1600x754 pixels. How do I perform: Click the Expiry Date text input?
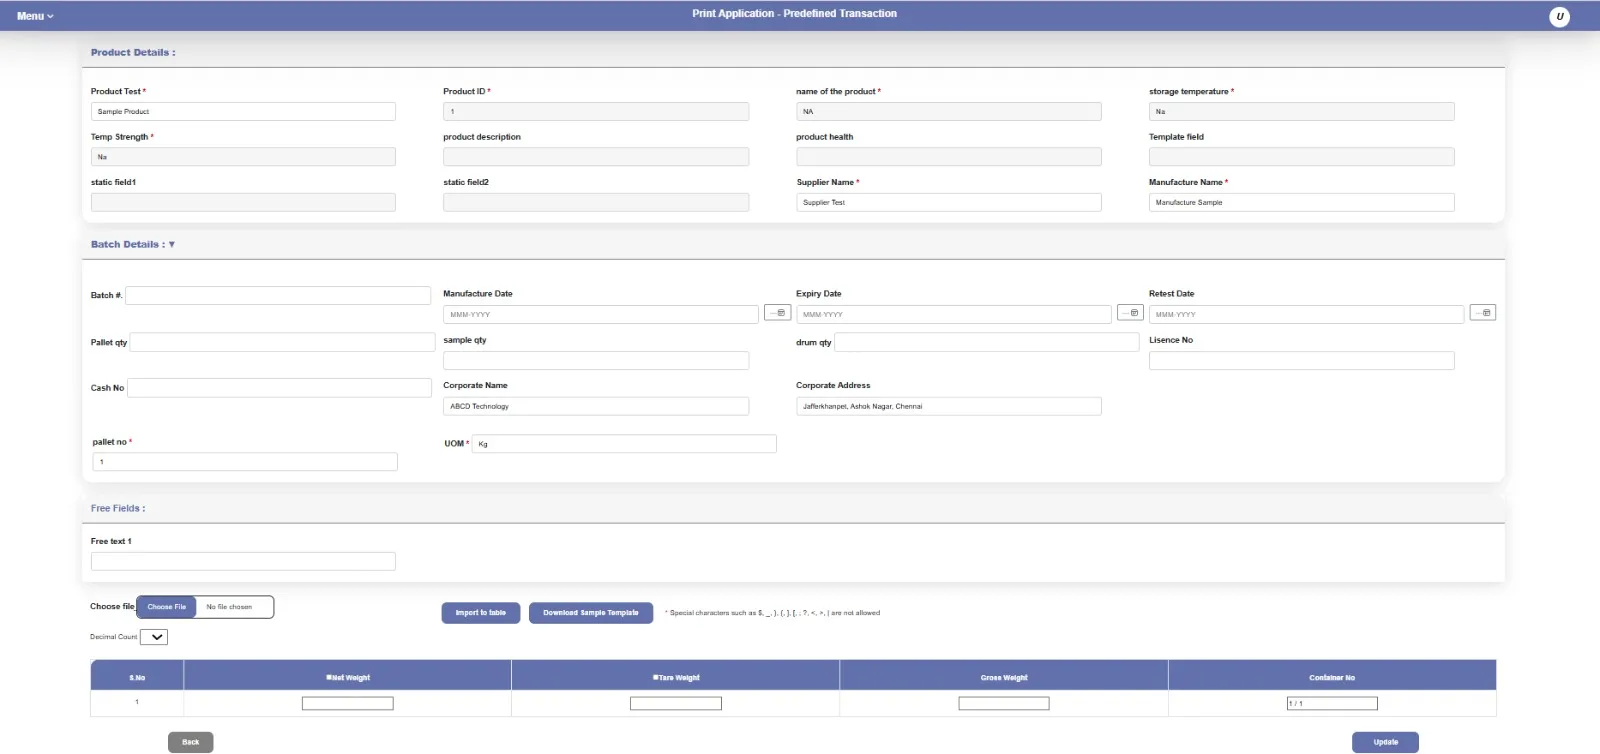[954, 315]
